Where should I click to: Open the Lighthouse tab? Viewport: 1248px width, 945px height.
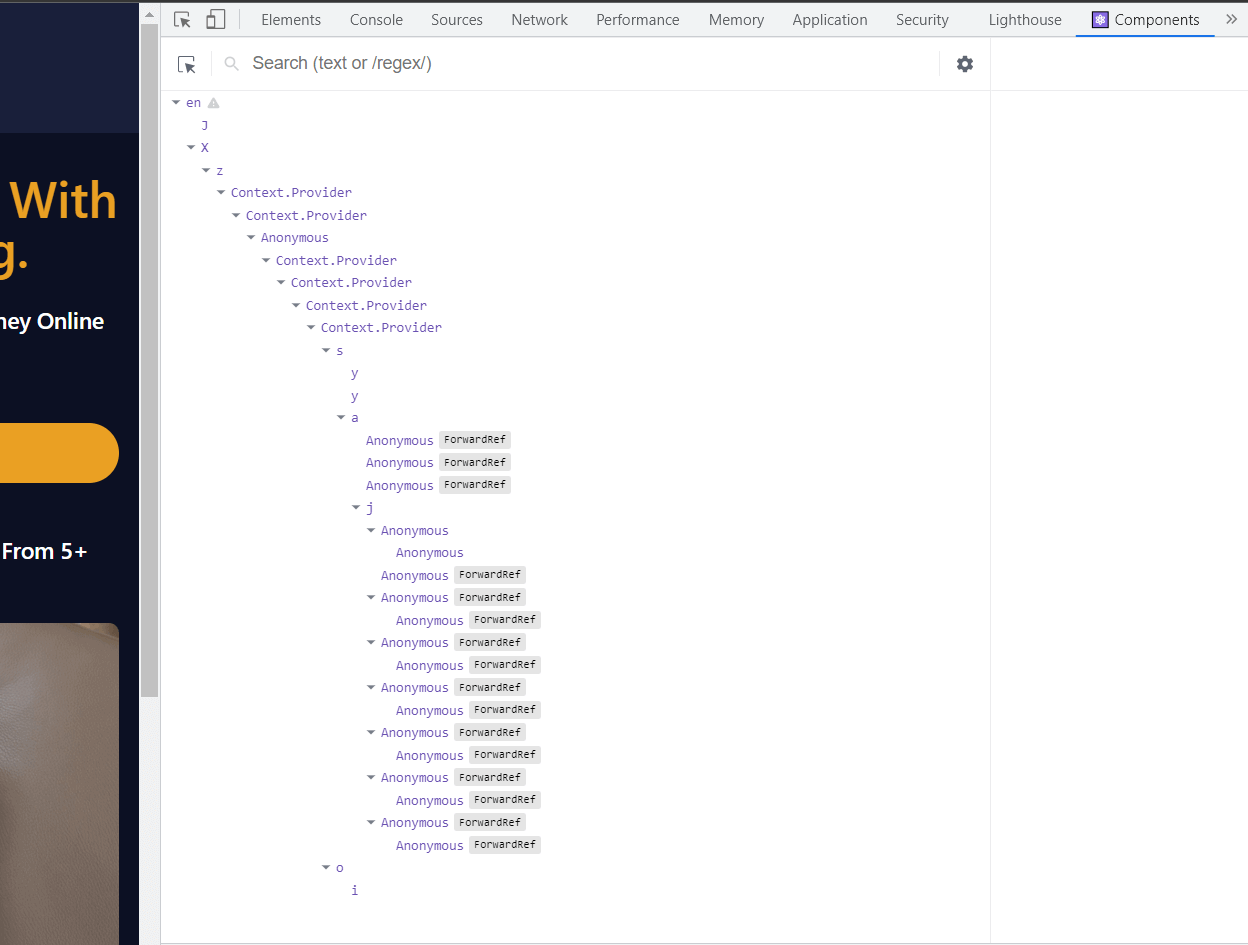pyautogui.click(x=1024, y=20)
